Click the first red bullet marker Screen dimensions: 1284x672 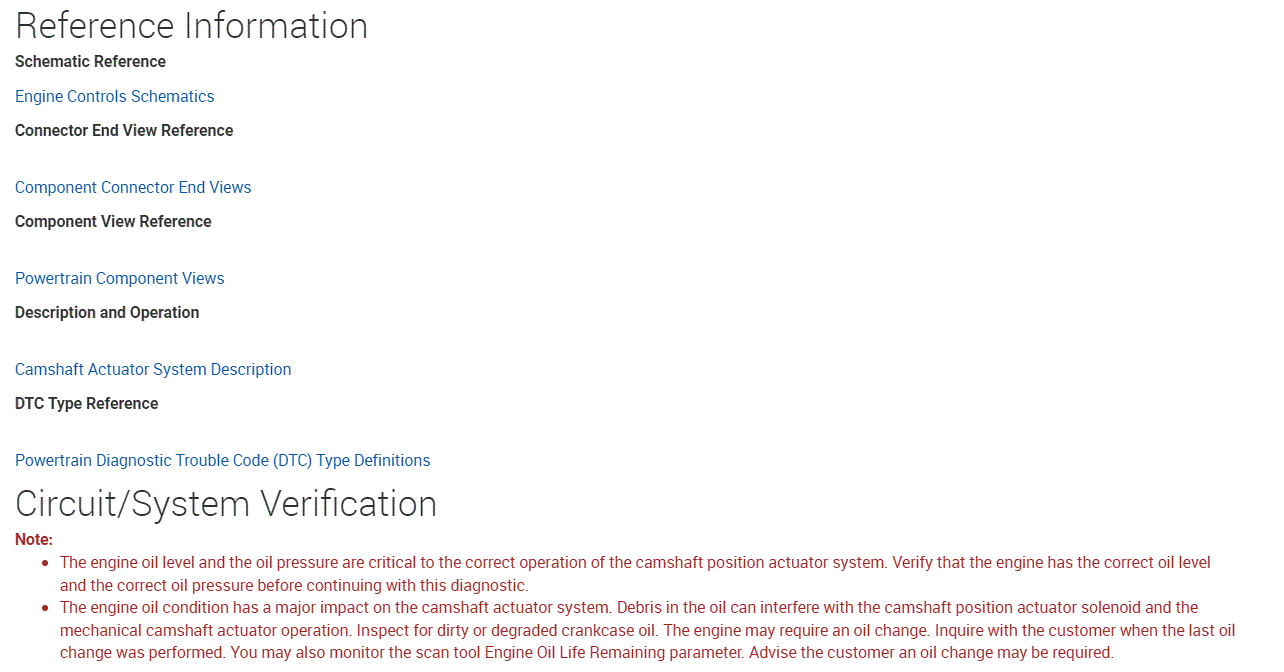coord(45,564)
